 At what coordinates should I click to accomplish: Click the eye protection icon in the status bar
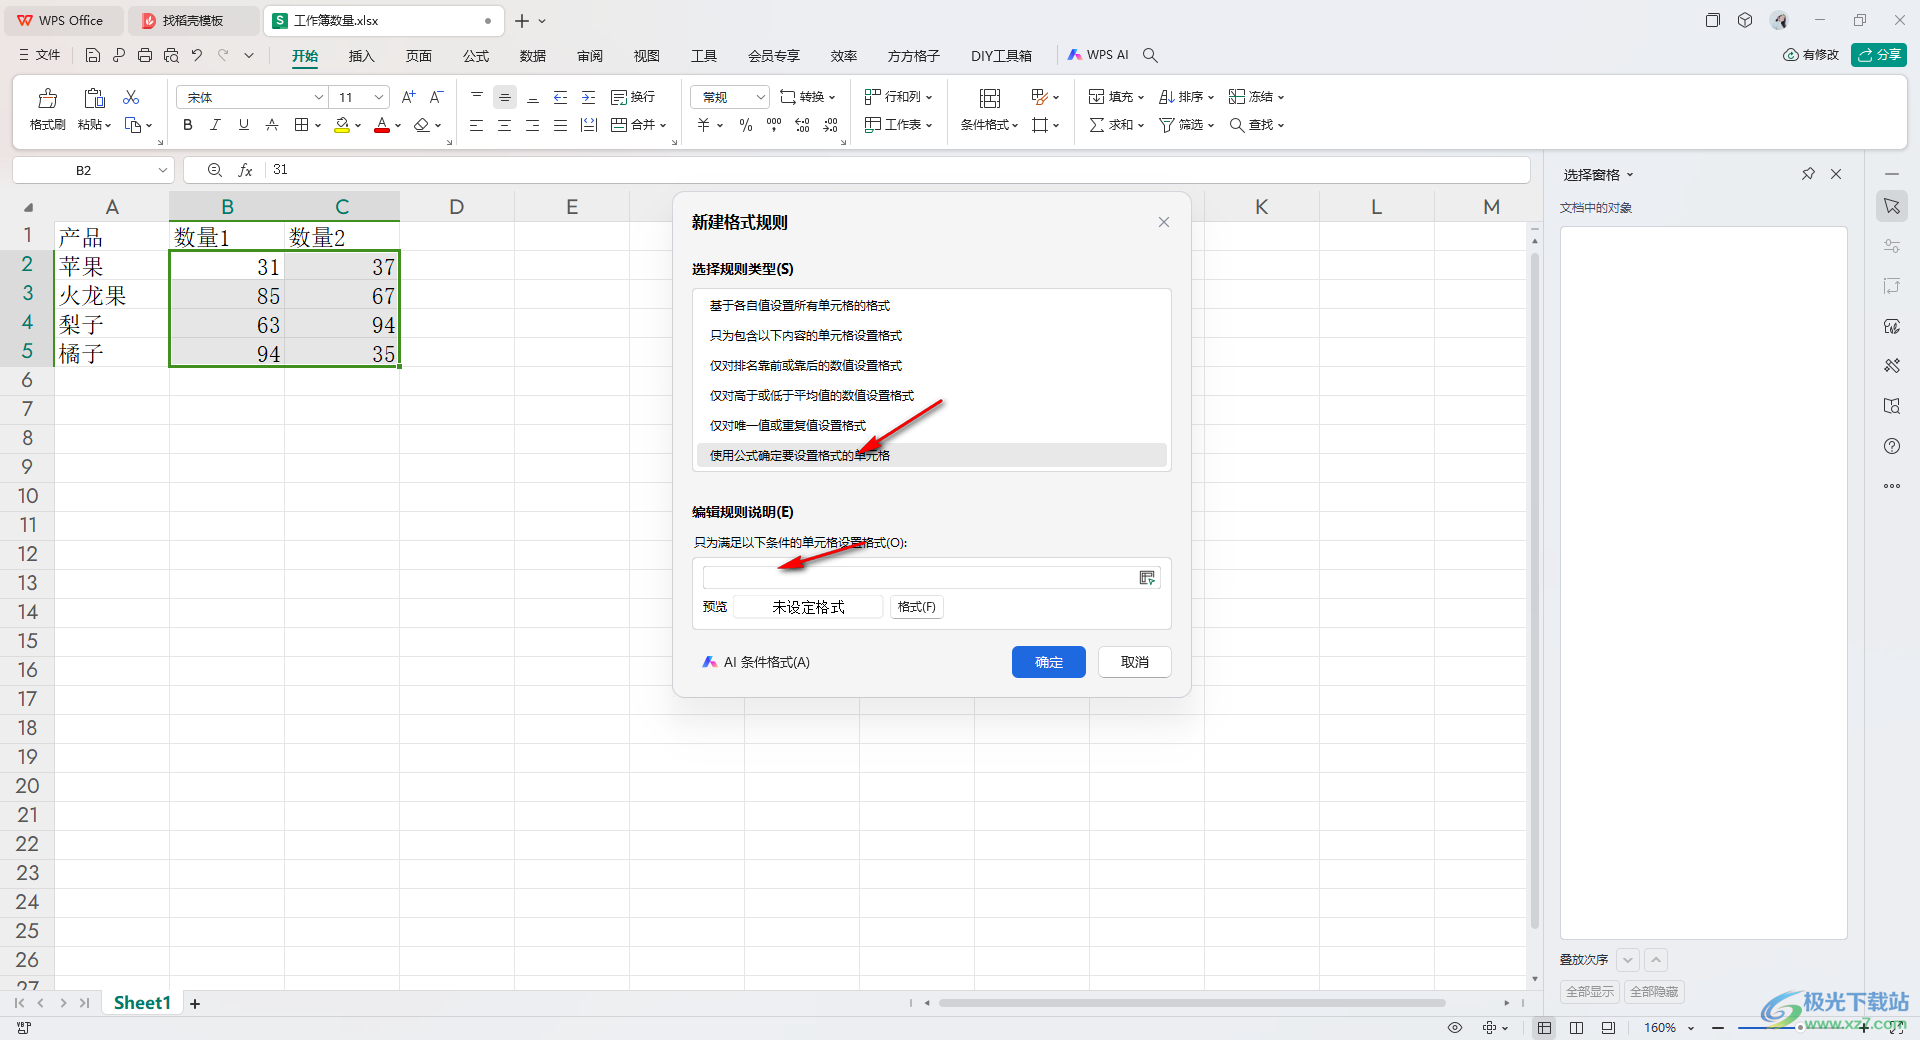tap(1455, 1028)
